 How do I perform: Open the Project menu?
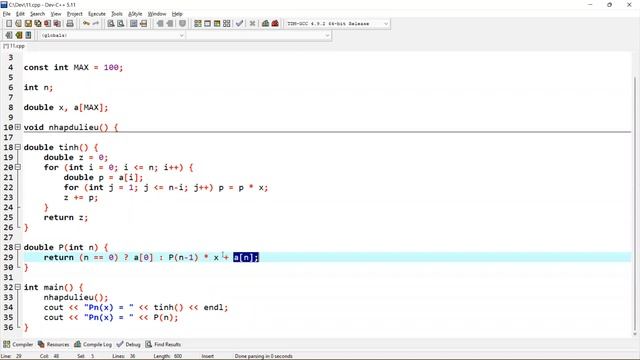75,14
